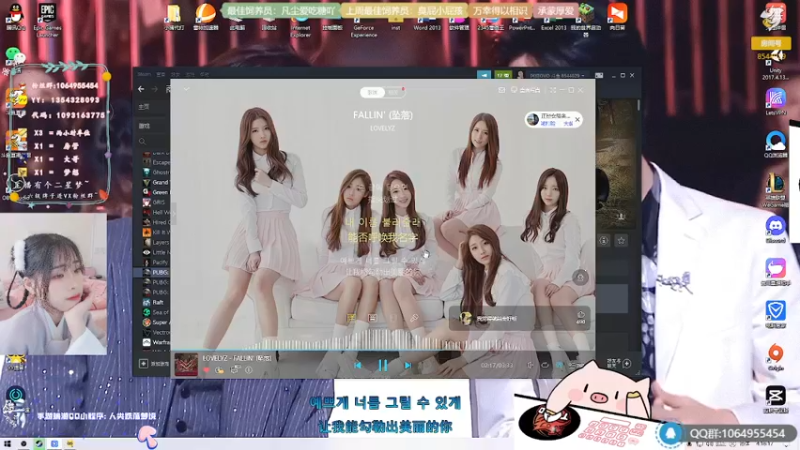Viewport: 800px width, 450px height.
Task: Open the Word 2013 desktop shortcut
Action: click(427, 23)
